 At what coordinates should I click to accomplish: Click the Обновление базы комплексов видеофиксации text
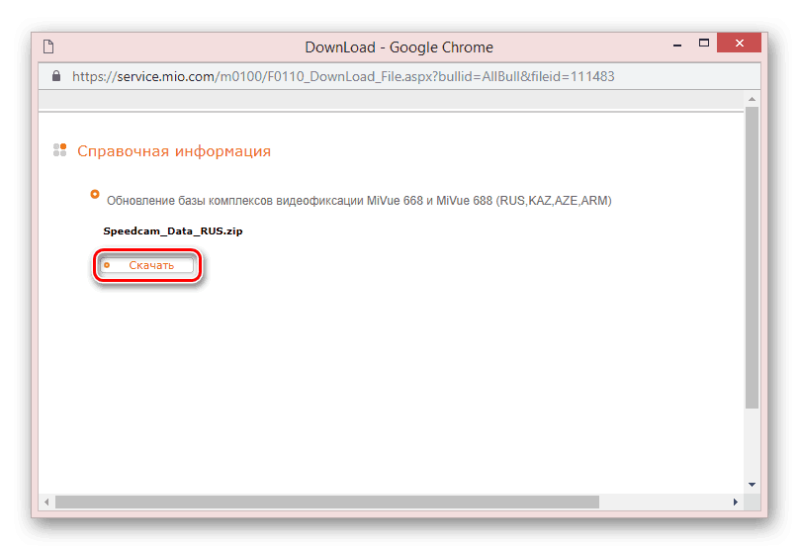359,201
